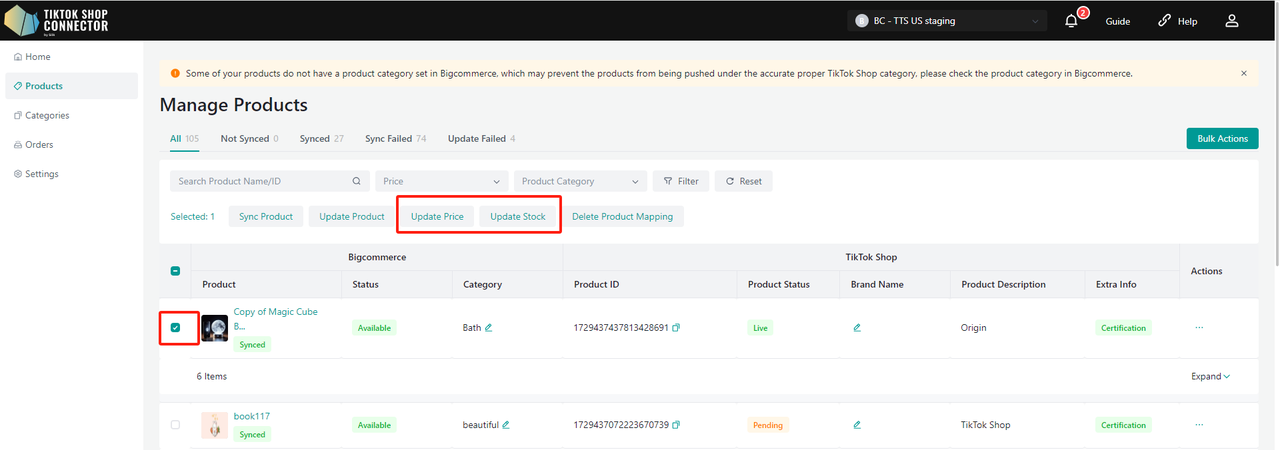Open the Copy of Magic Cube product link
Image resolution: width=1280 pixels, height=450 pixels.
coord(276,318)
